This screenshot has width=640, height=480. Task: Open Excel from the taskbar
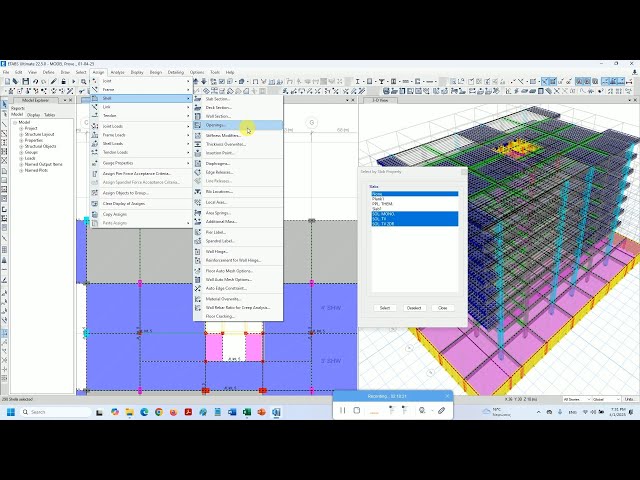tap(247, 412)
